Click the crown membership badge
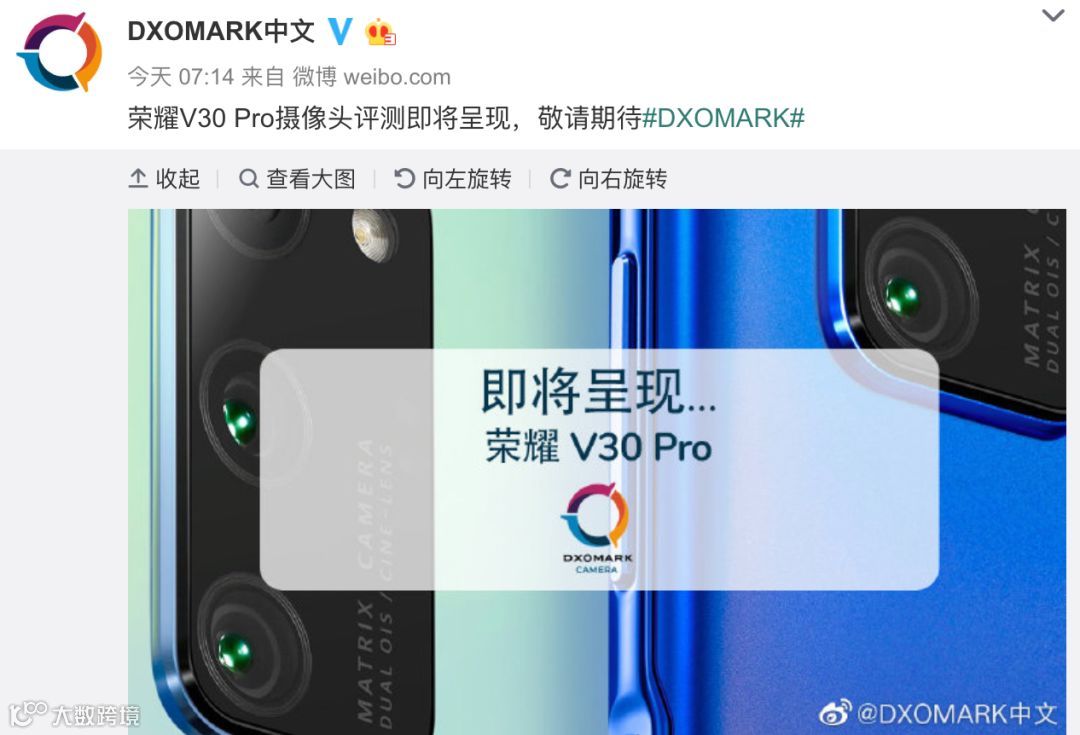 click(x=380, y=32)
